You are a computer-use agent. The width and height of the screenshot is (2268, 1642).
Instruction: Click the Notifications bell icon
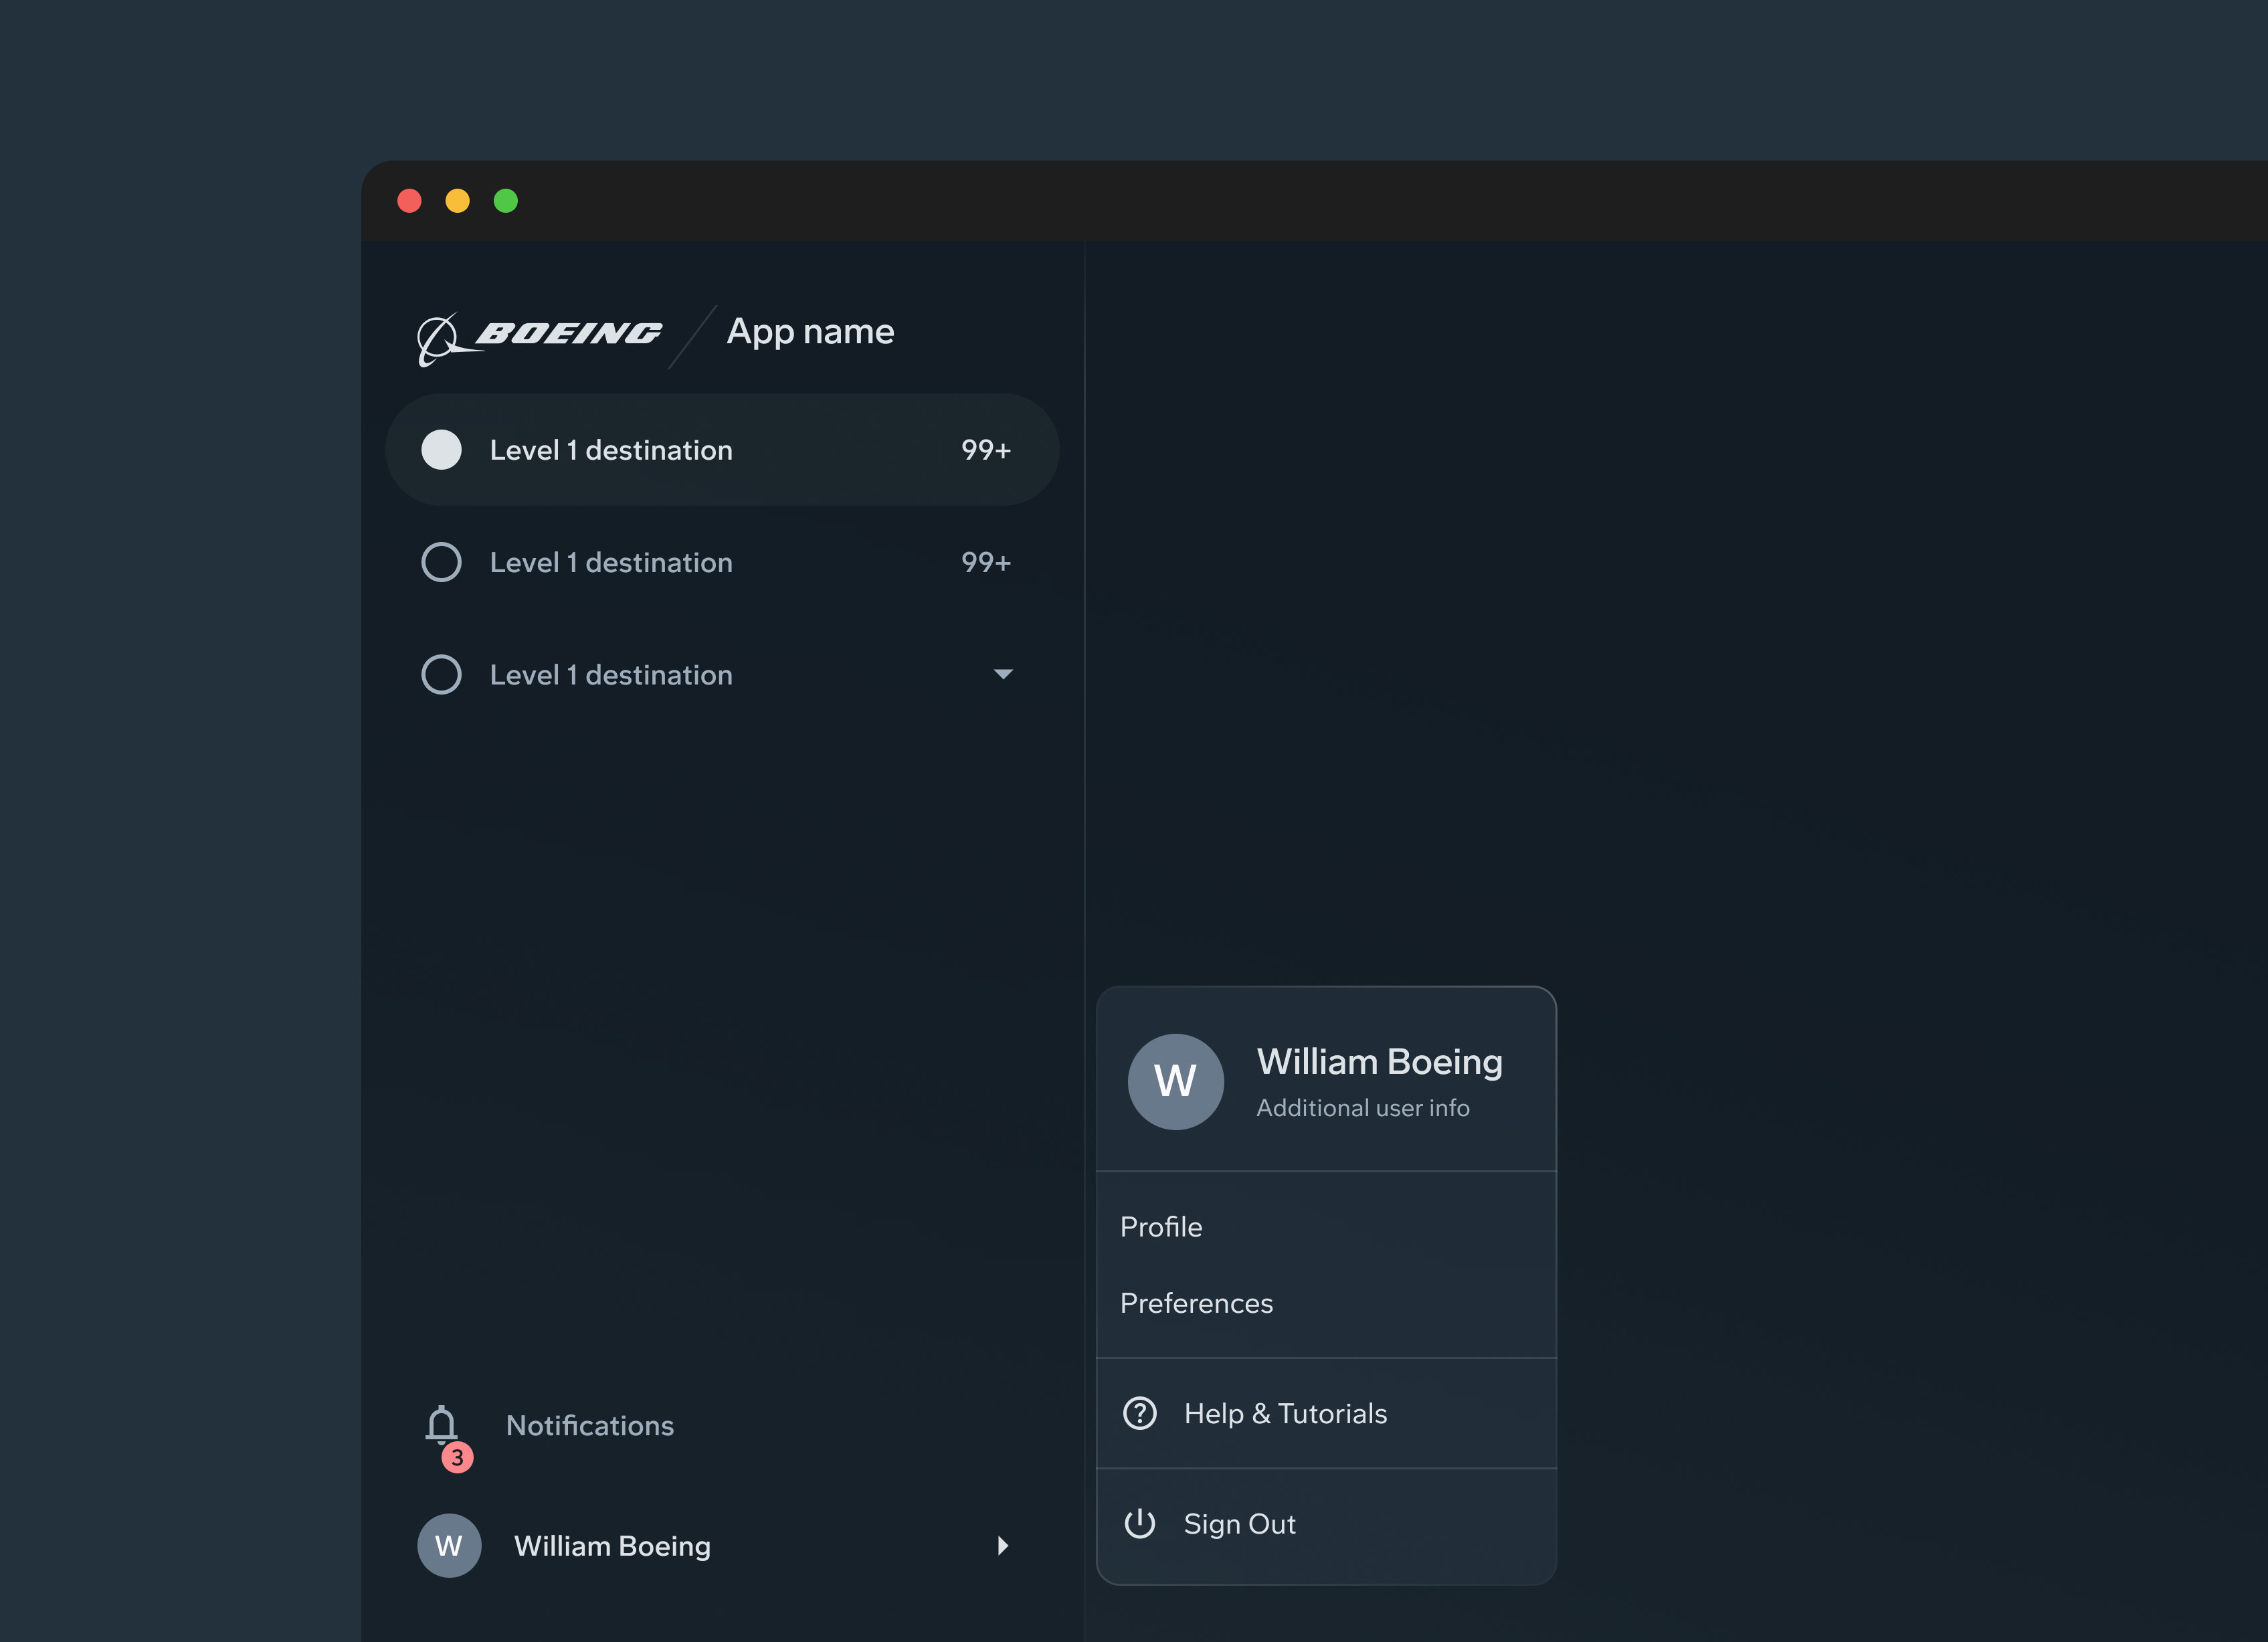pos(441,1423)
